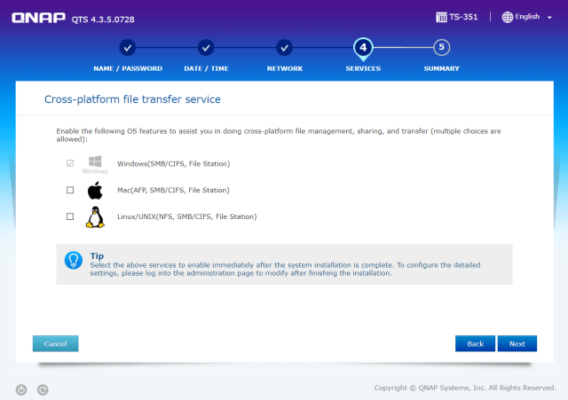Enable the Mac AFP service checkbox

pos(70,190)
